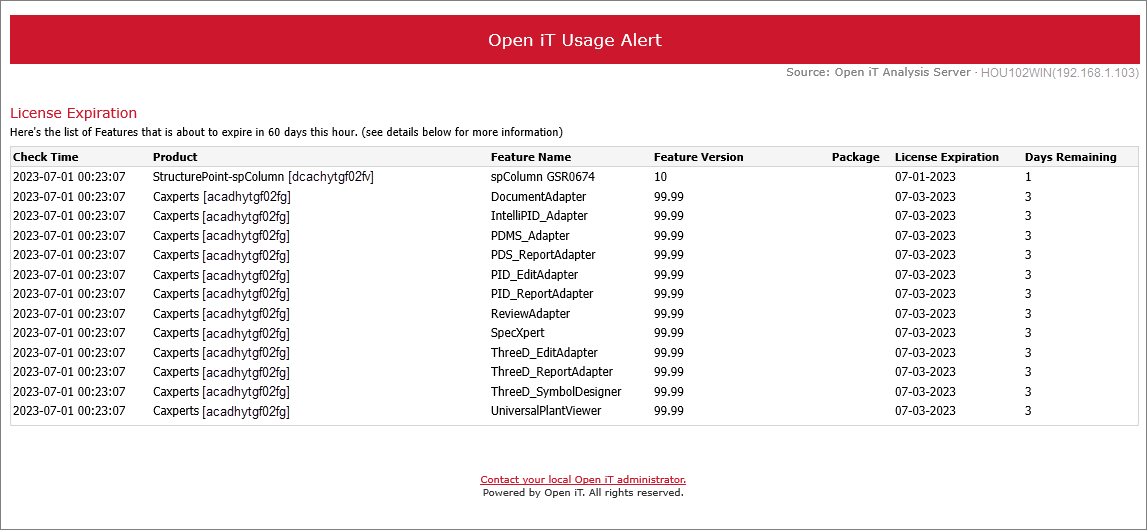Select the ThreeD_EditAdapter feature name
Image resolution: width=1147 pixels, height=530 pixels.
pyautogui.click(x=544, y=352)
